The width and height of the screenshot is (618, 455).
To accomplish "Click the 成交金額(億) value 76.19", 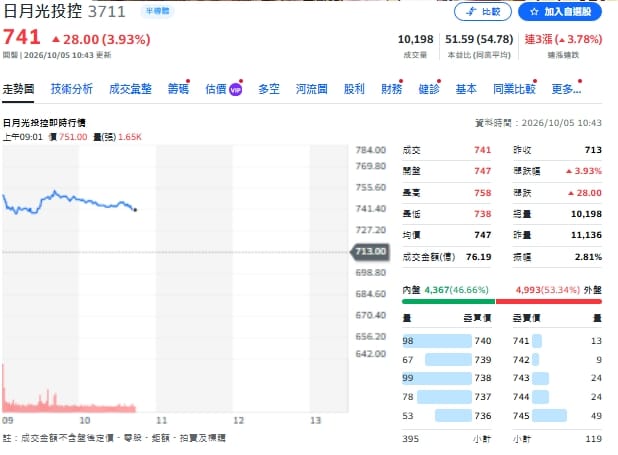I will pos(478,257).
